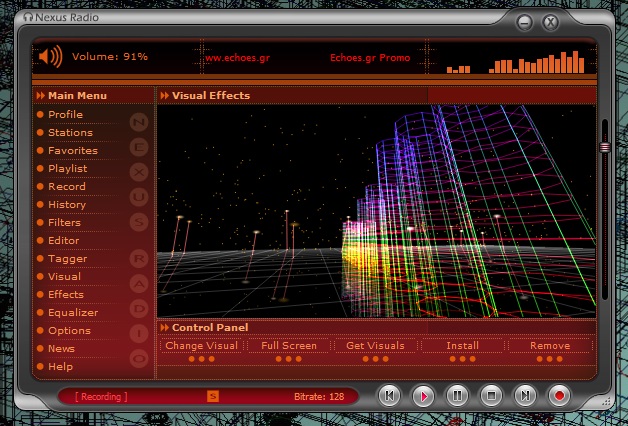628x426 pixels.
Task: Stop playback with the Stop button
Action: (490, 396)
